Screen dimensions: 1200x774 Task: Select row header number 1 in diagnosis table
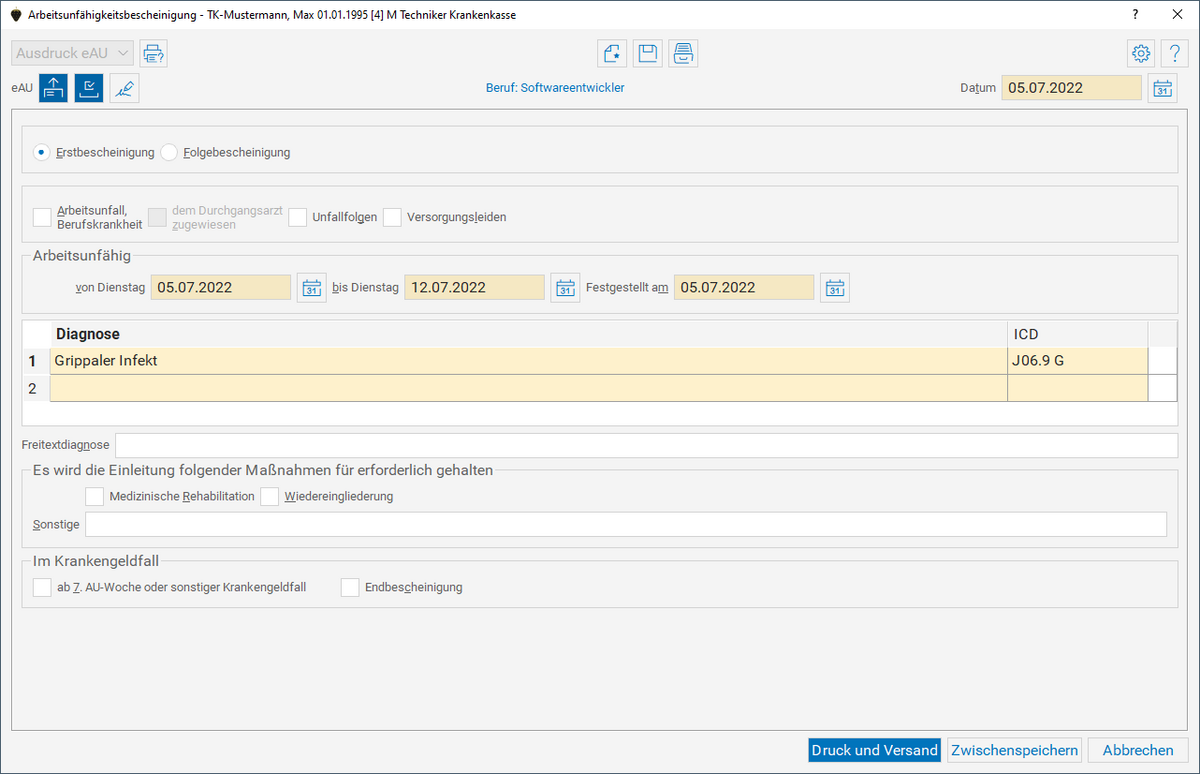pyautogui.click(x=36, y=360)
